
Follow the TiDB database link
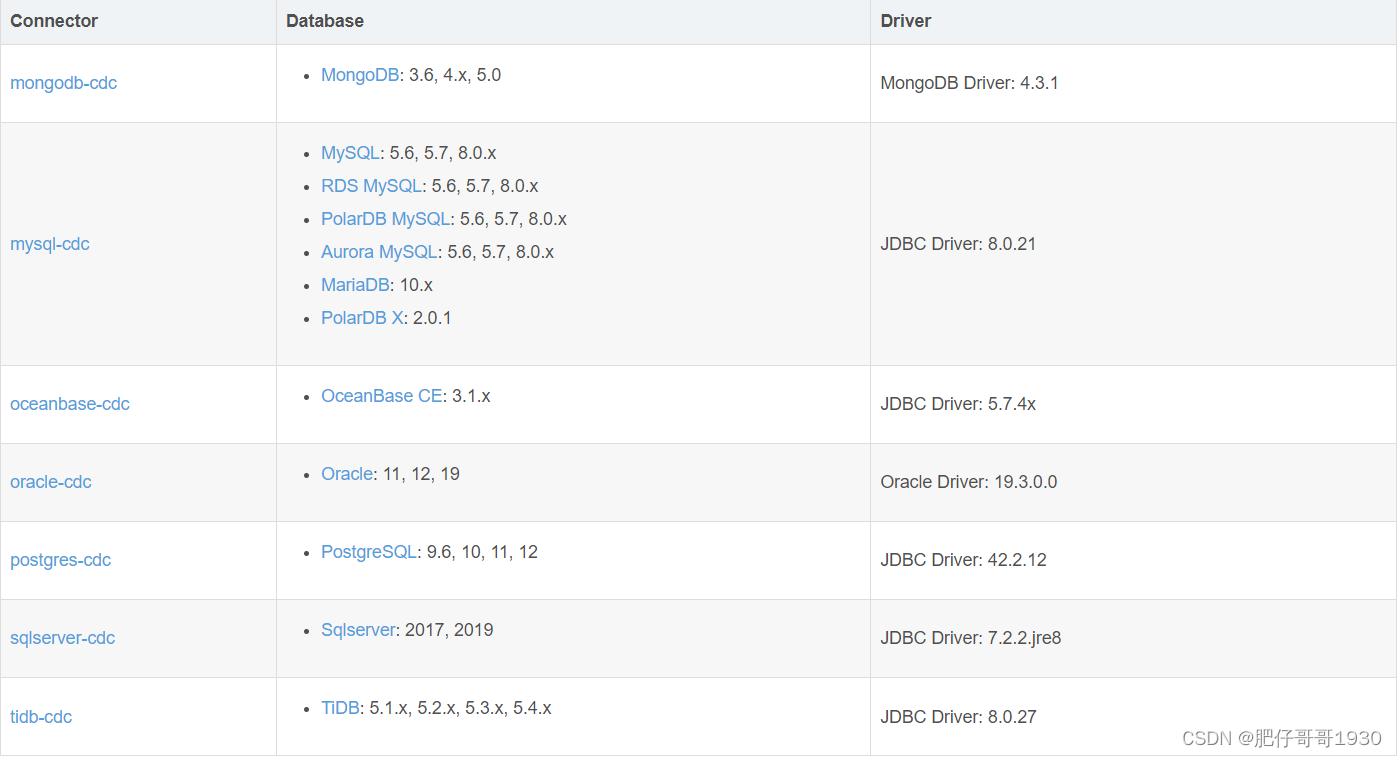click(340, 708)
